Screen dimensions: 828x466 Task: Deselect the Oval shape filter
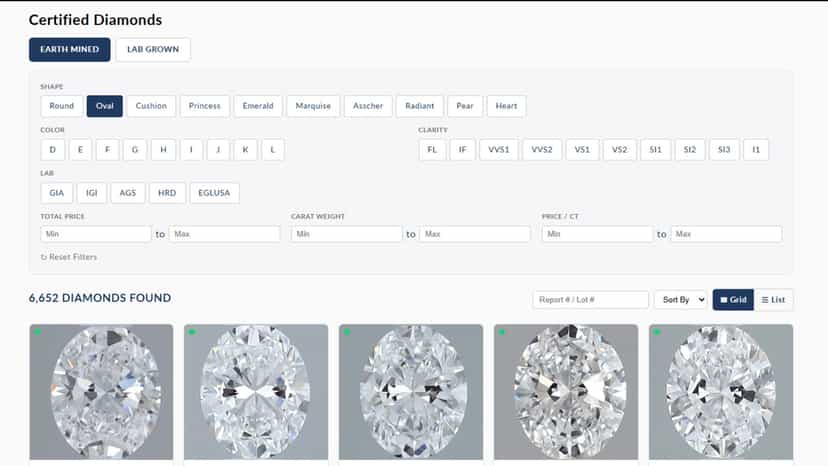(105, 106)
